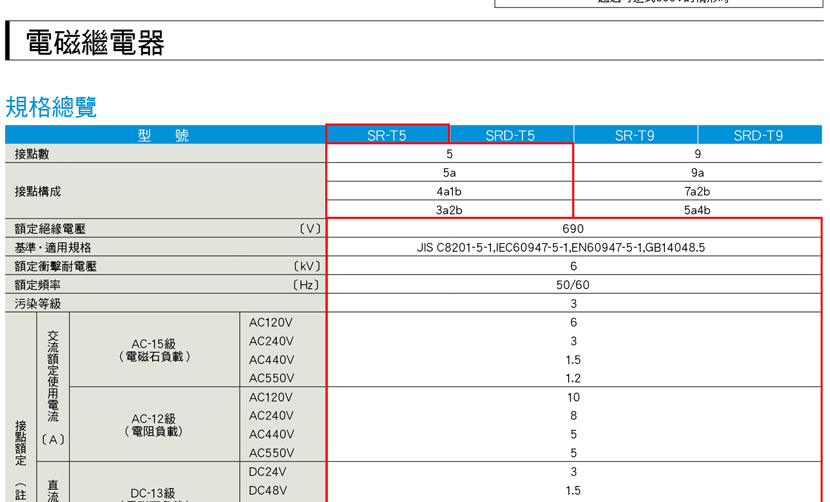
Task: Click the AC-15級 (電磁石負載) category cell
Action: (154, 350)
